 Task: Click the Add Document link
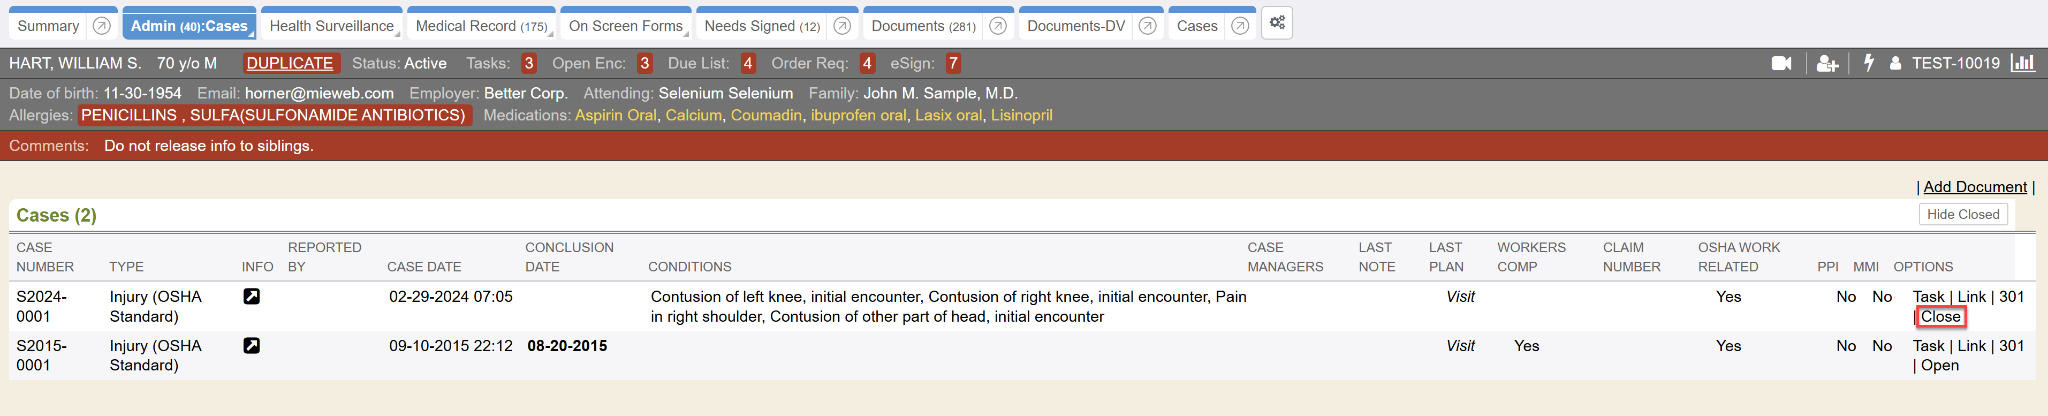1974,187
